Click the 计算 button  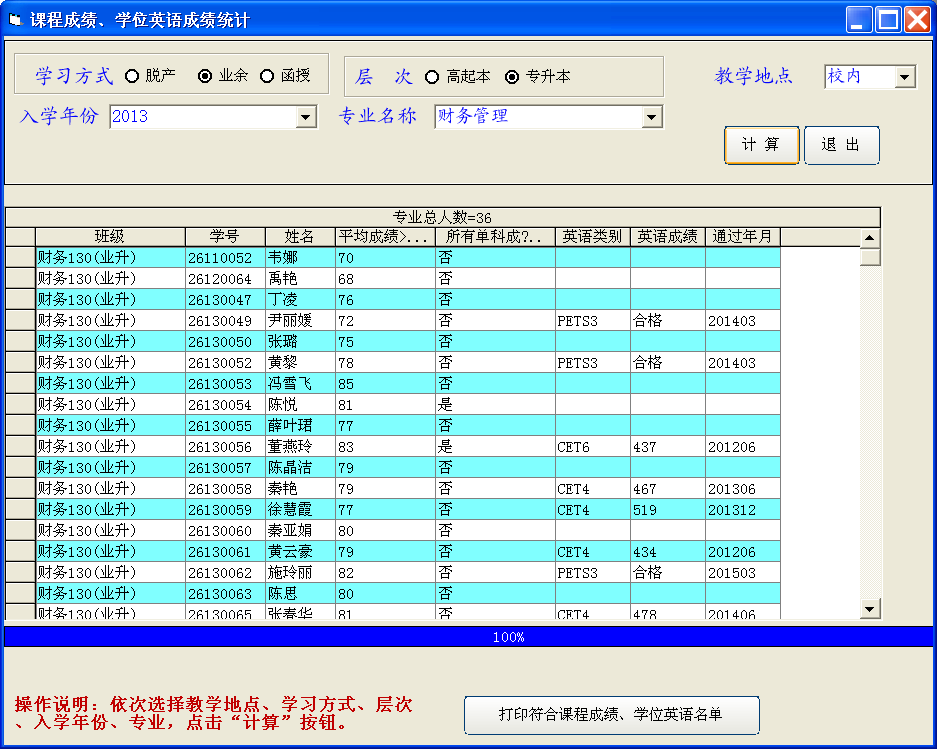click(x=761, y=145)
